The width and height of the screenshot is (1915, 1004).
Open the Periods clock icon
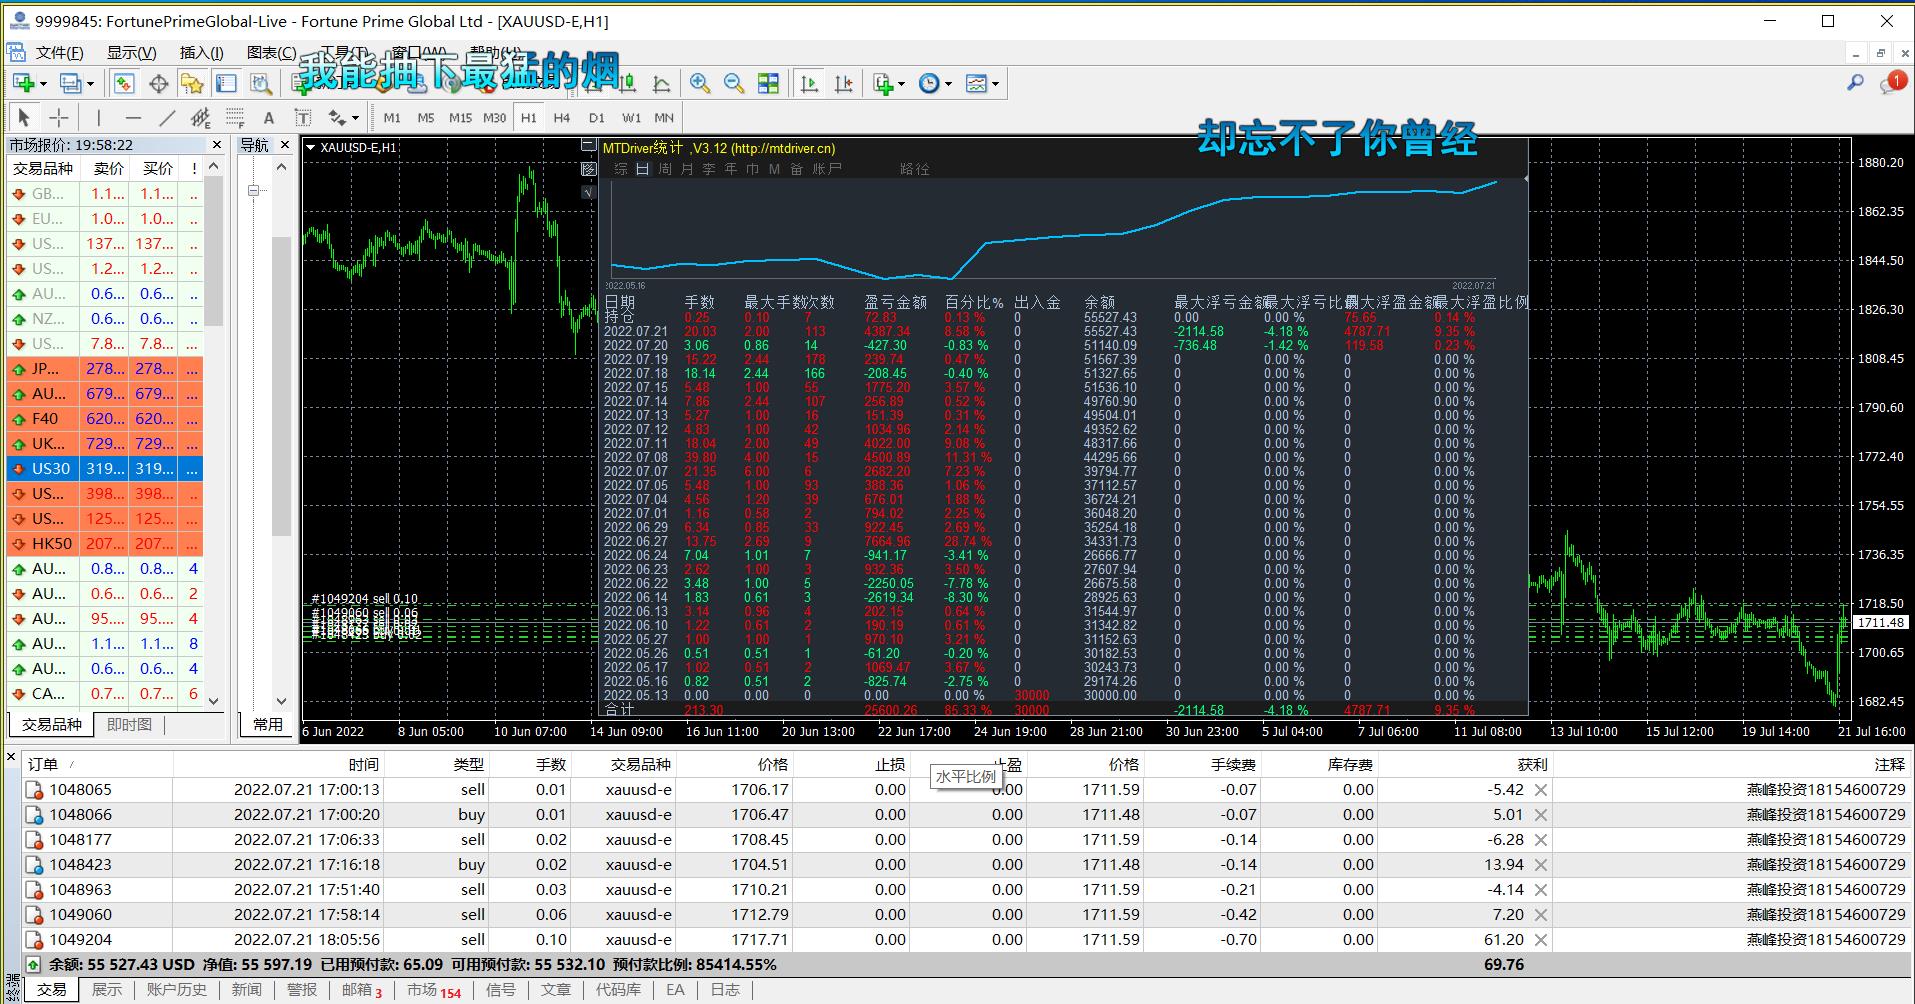tap(929, 84)
